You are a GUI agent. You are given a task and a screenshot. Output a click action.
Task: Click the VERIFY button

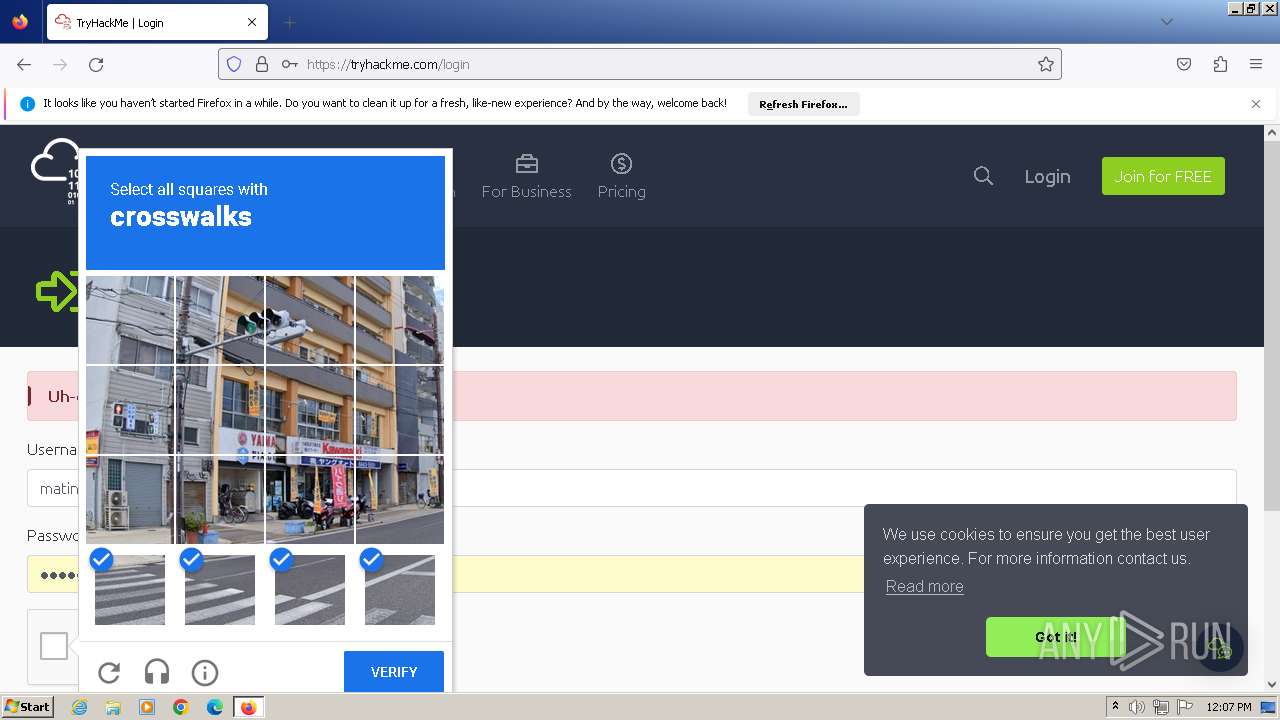[x=394, y=672]
